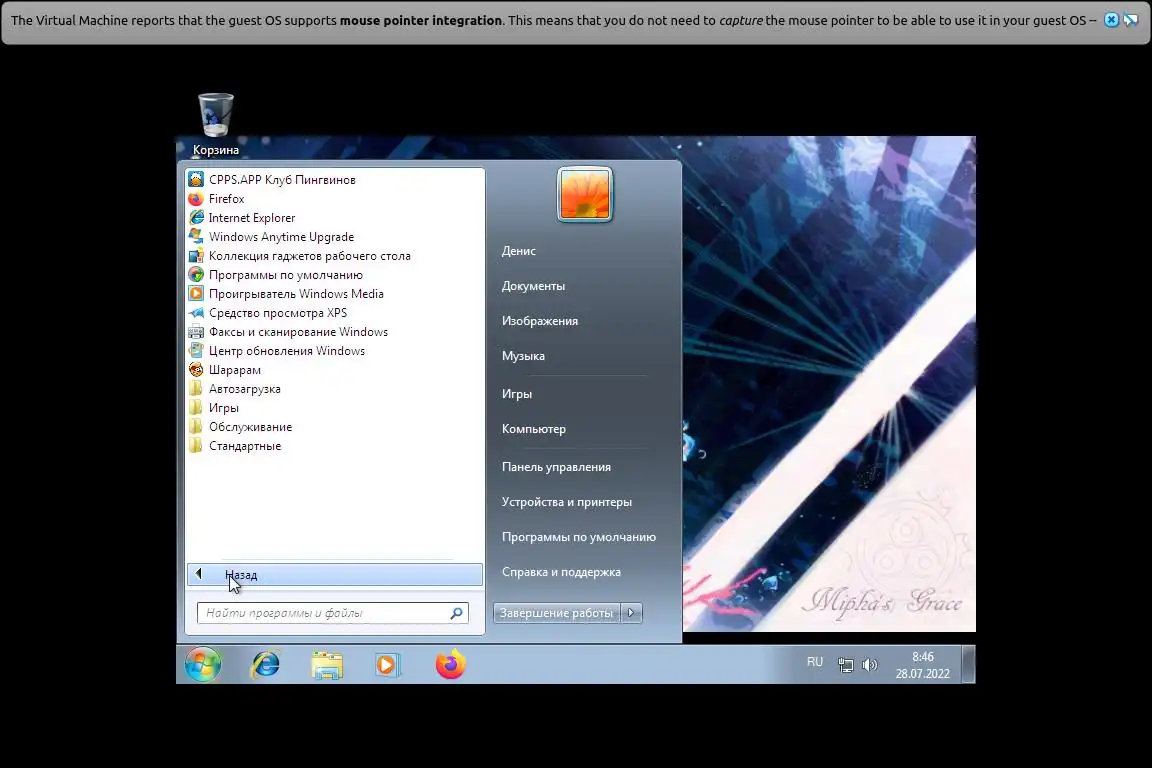
Task: Expand shutdown options arrow next to Завершение работы
Action: pos(632,613)
